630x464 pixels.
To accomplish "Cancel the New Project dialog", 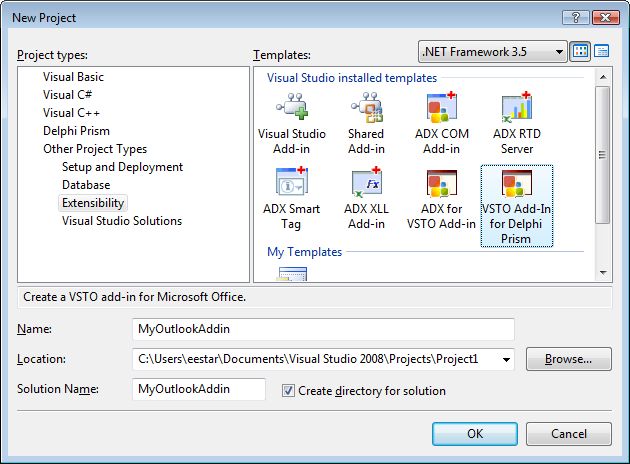I will tap(569, 434).
